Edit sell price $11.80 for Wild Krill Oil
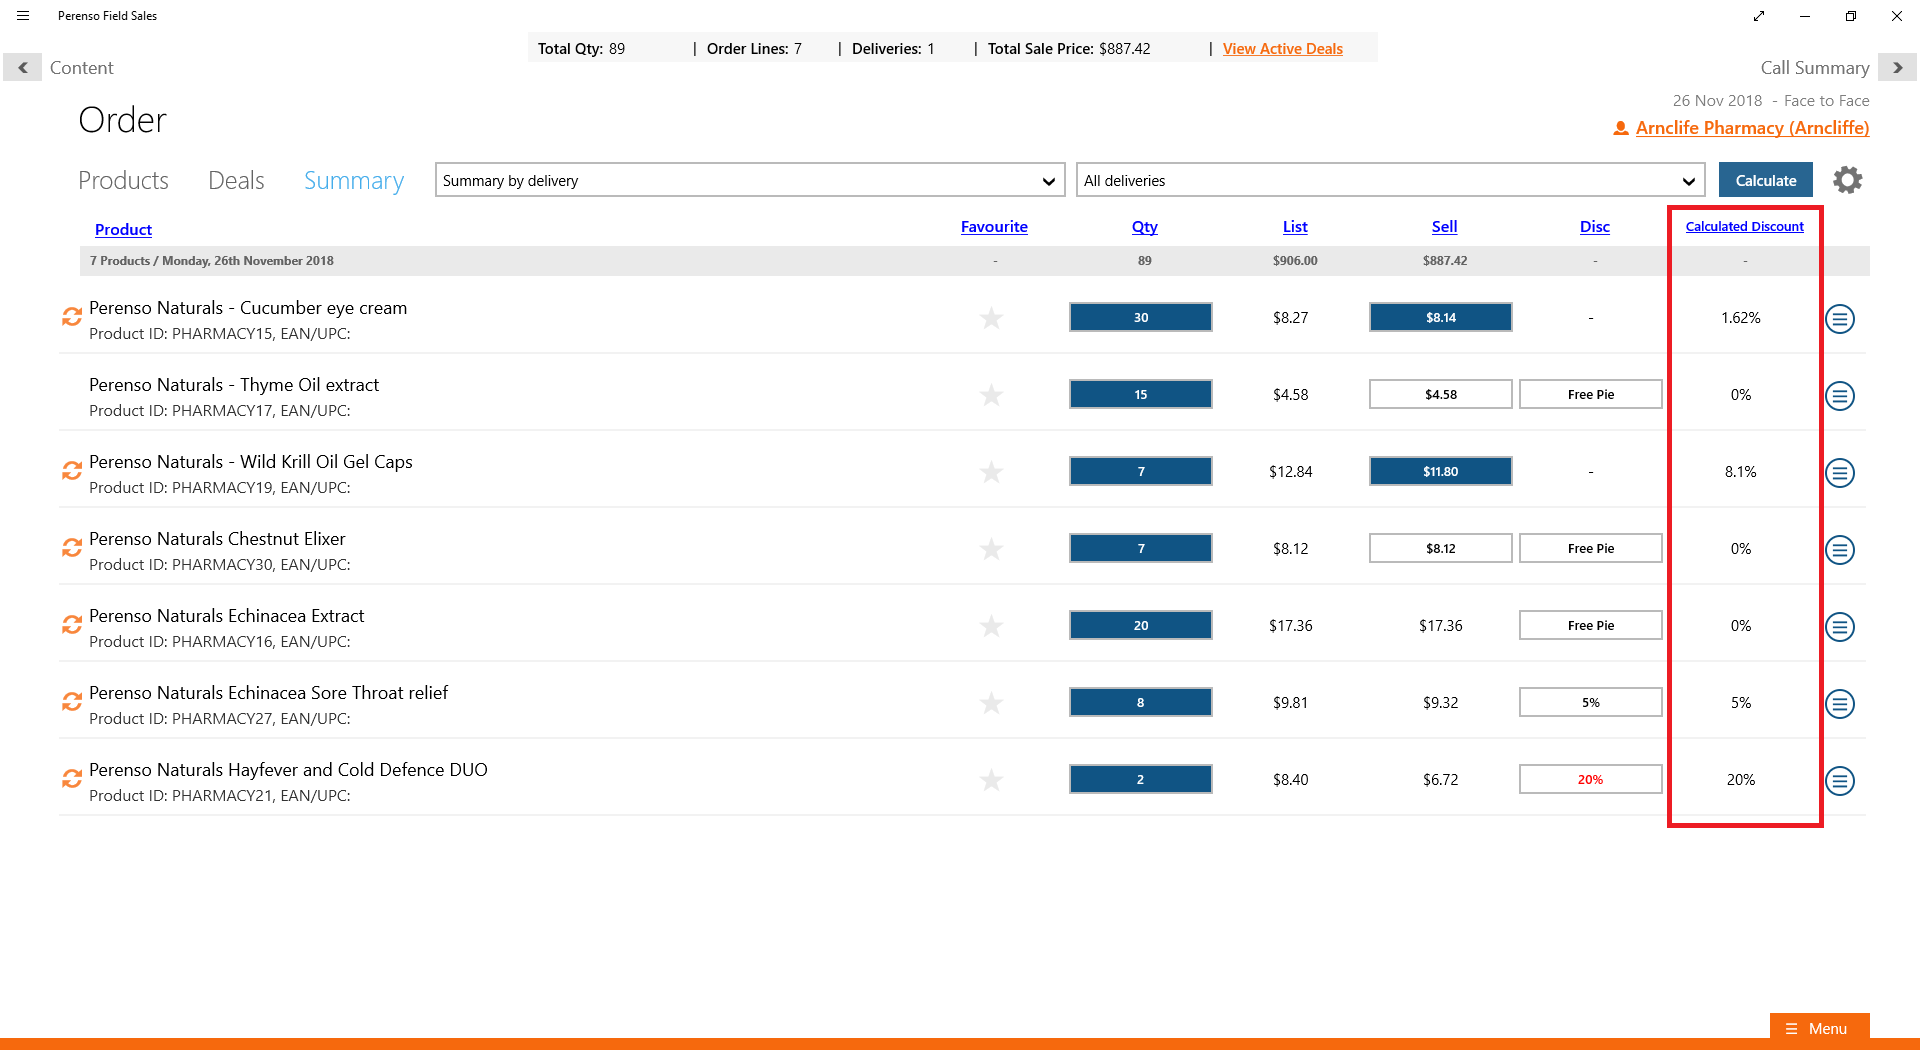The height and width of the screenshot is (1050, 1920). coord(1440,471)
